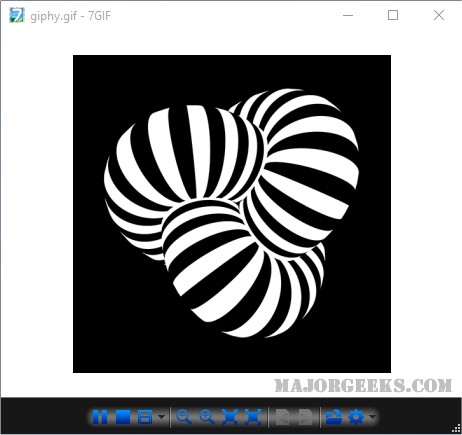Expand the settings dropdown arrow
The image size is (462, 435).
tap(372, 417)
